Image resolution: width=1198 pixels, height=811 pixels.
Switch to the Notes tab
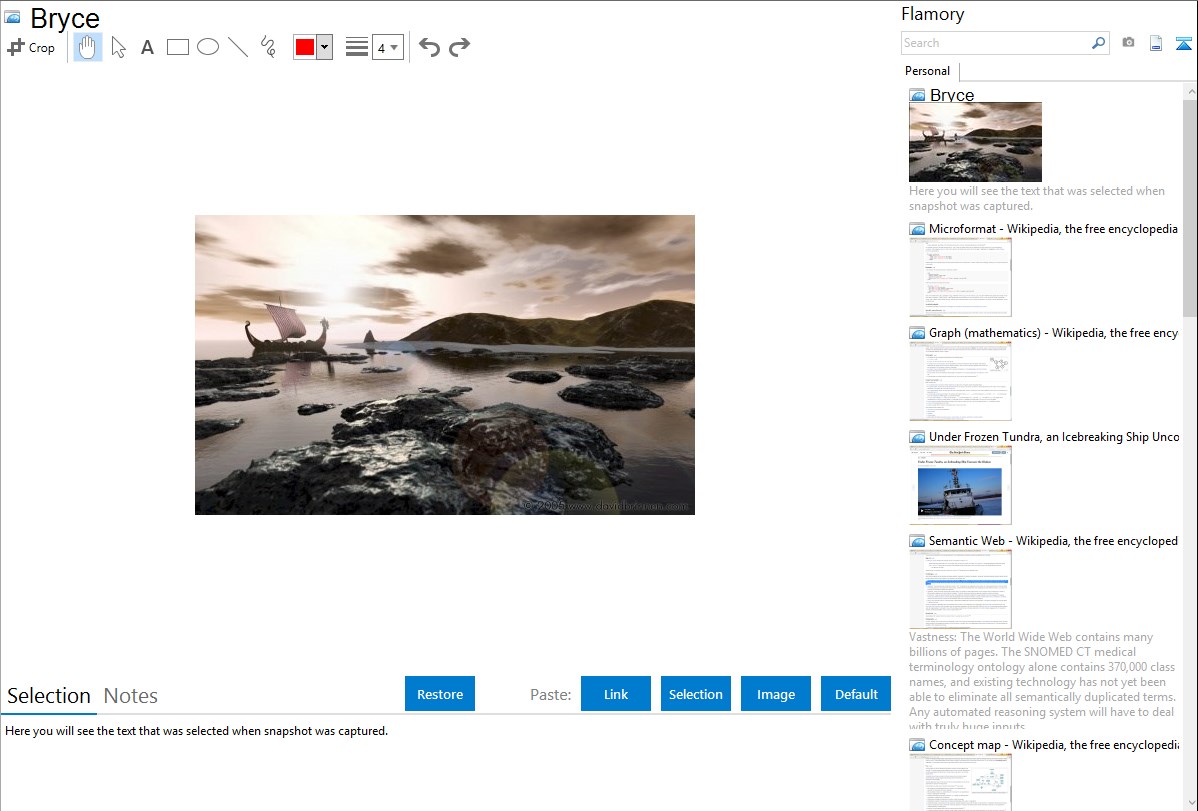[x=131, y=696]
